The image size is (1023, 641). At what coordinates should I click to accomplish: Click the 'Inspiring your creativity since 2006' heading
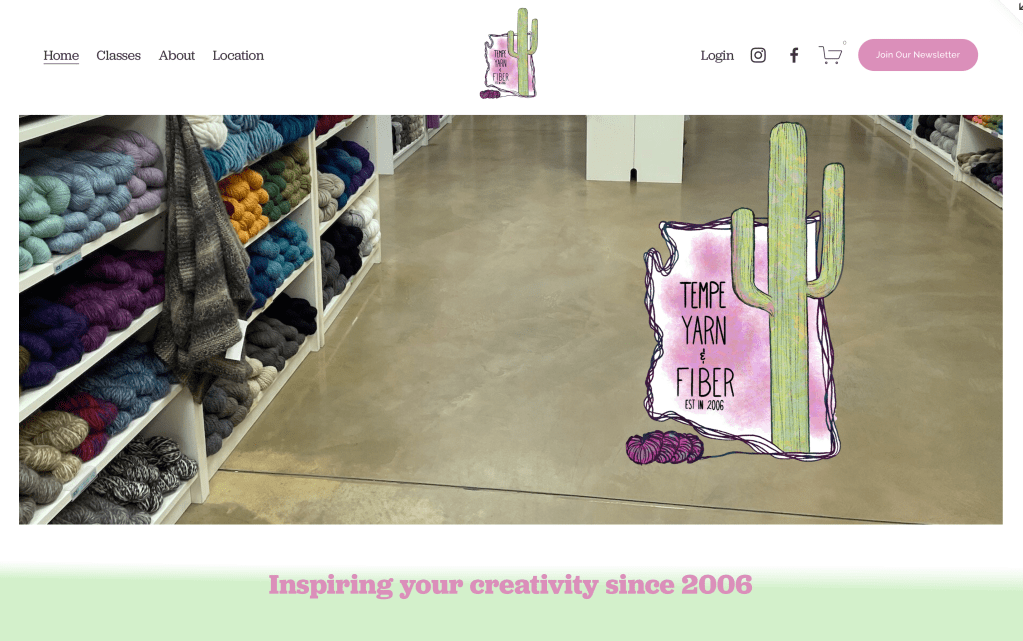tap(510, 585)
